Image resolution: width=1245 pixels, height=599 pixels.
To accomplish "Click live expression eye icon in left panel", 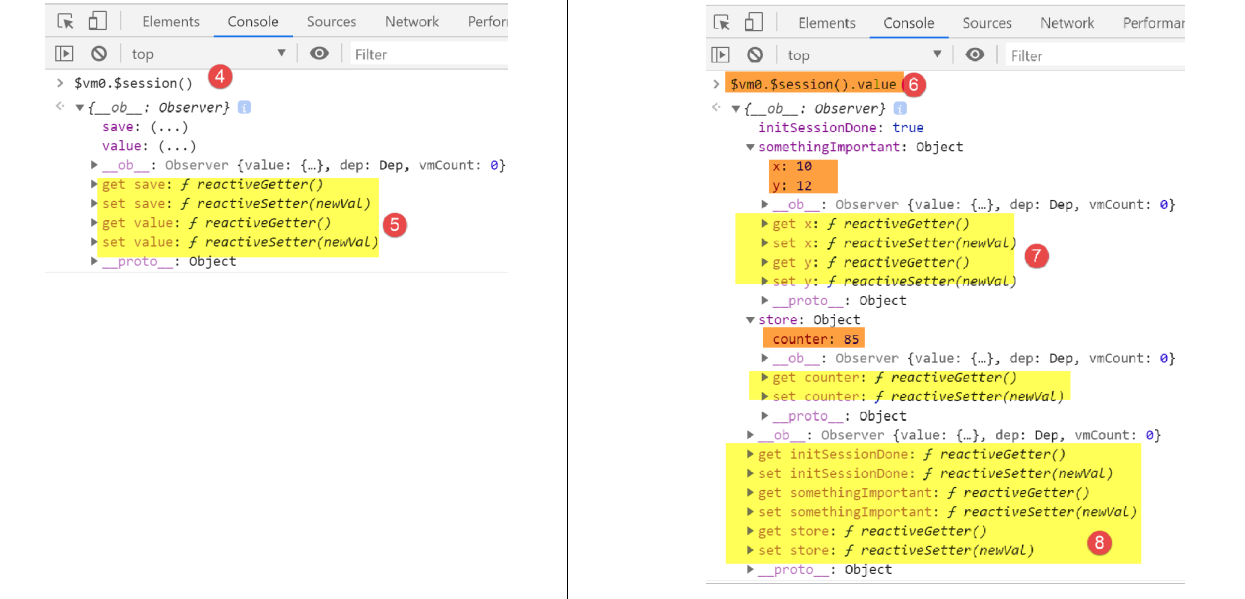I will coord(319,54).
